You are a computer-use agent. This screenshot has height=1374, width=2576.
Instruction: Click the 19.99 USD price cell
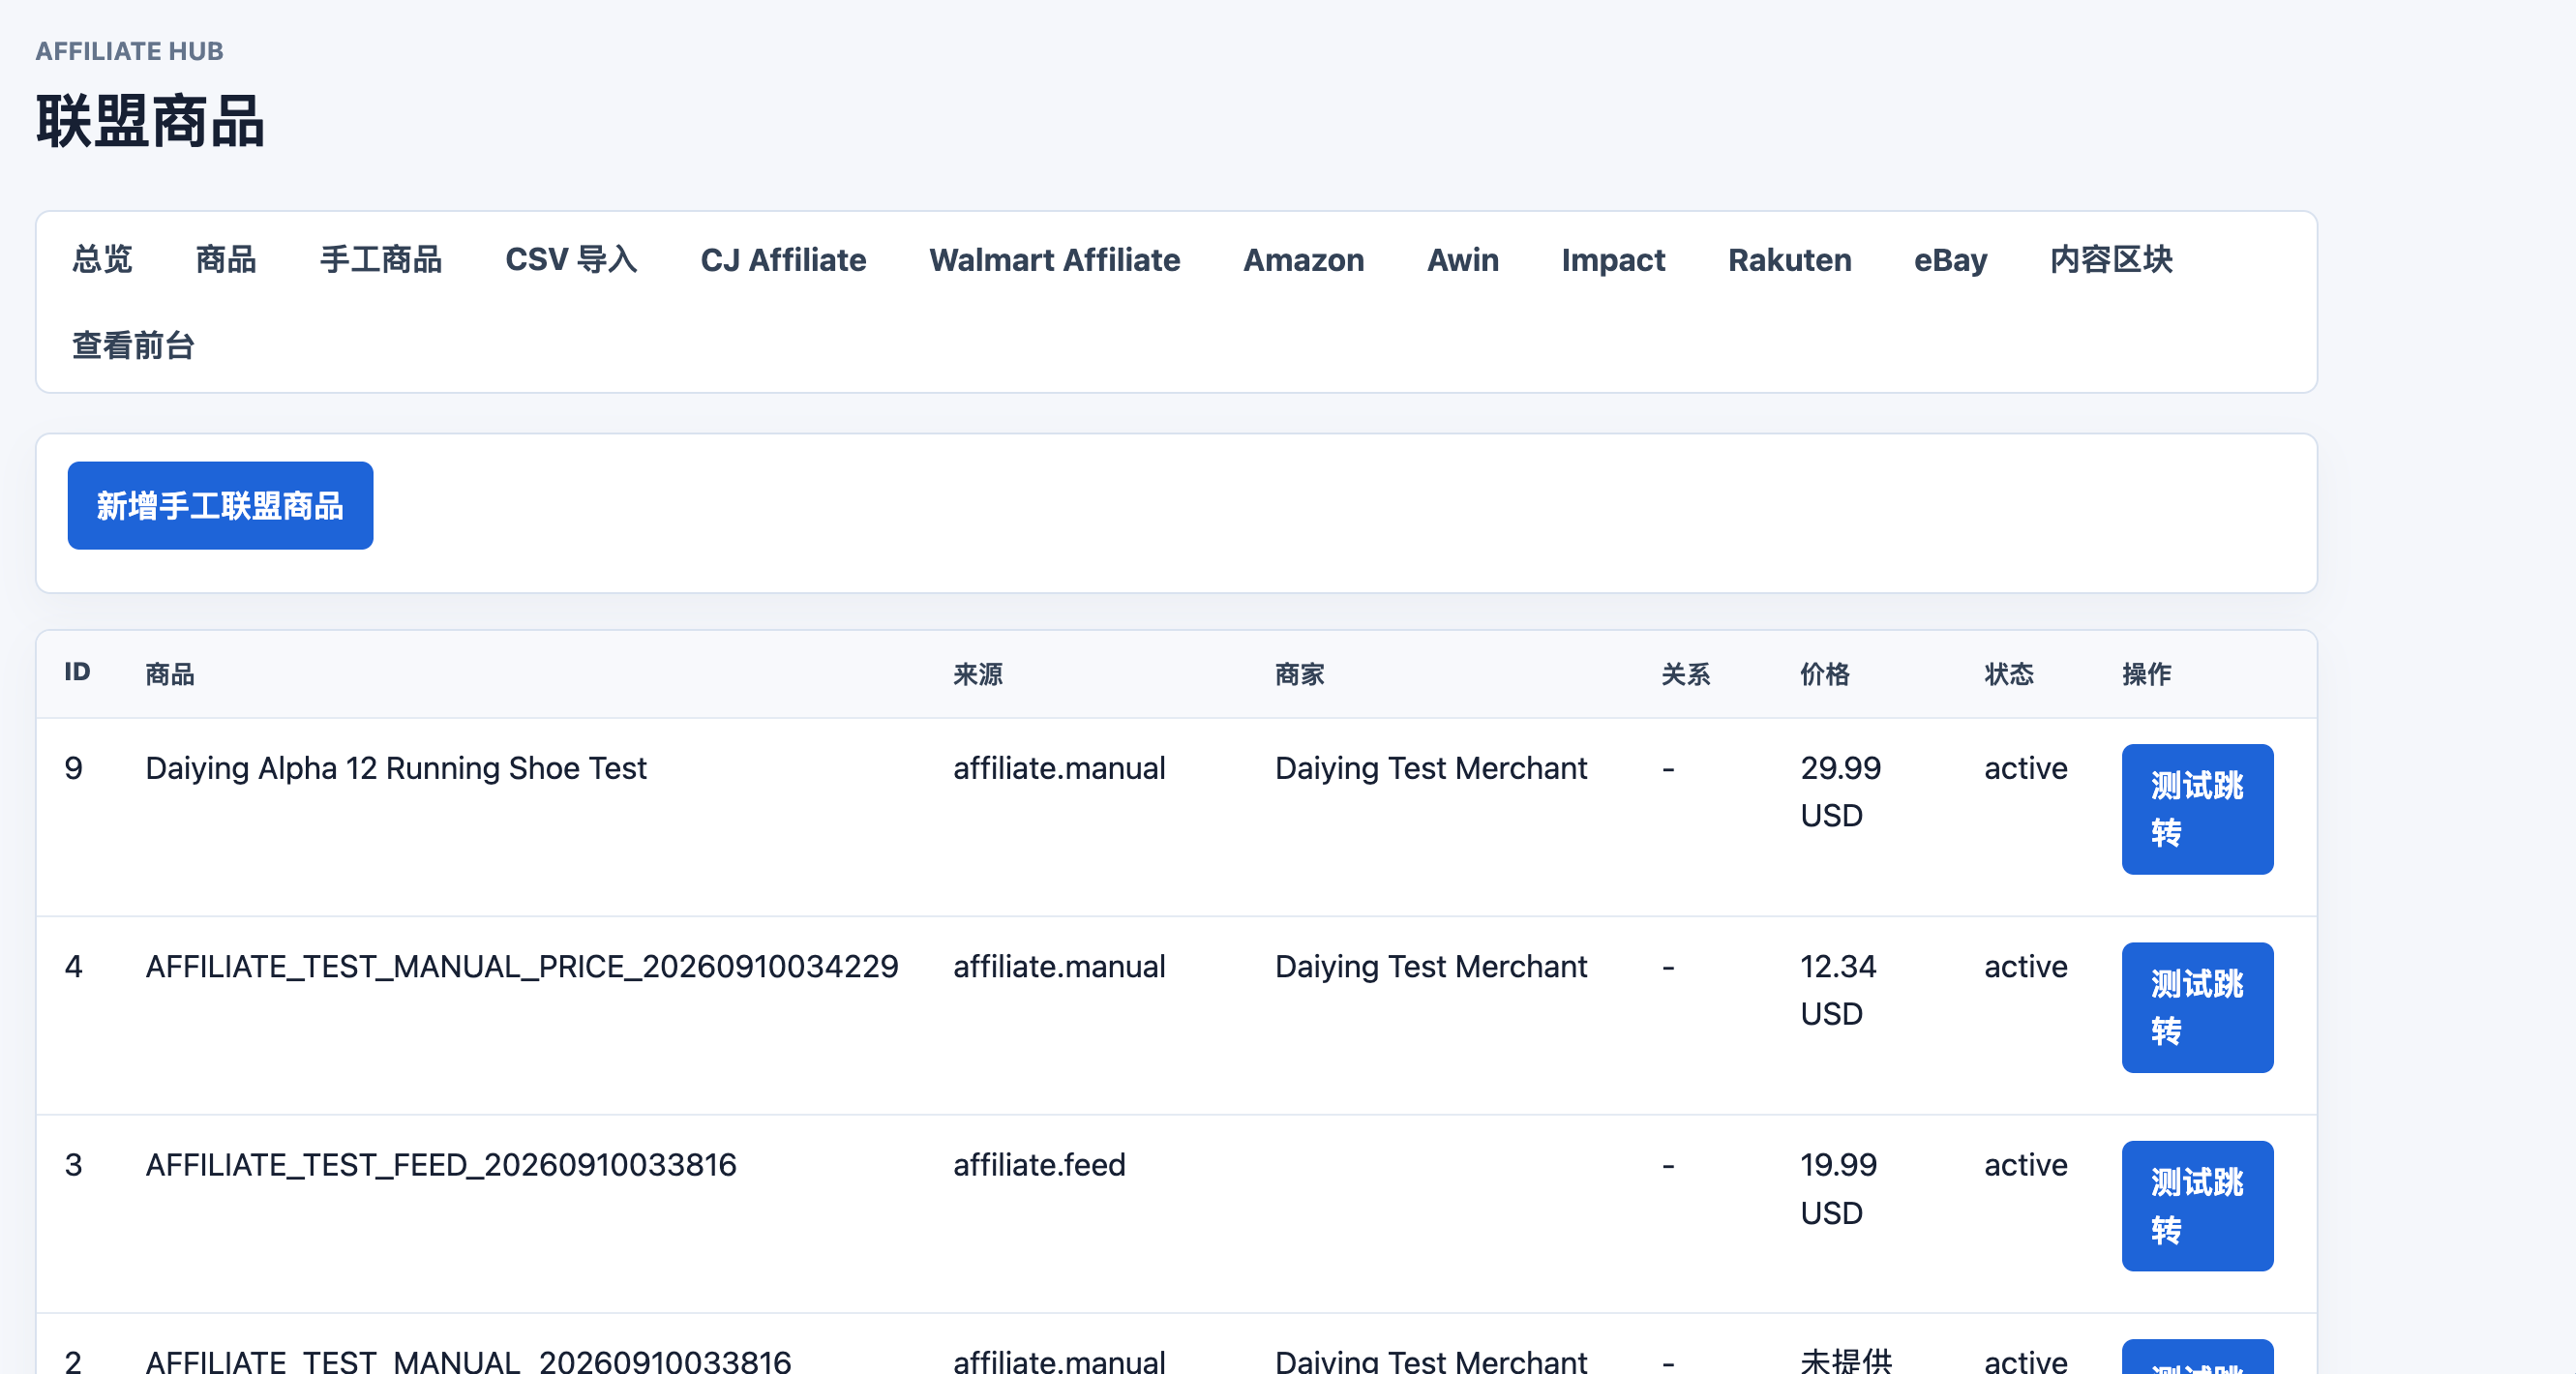(1838, 1188)
